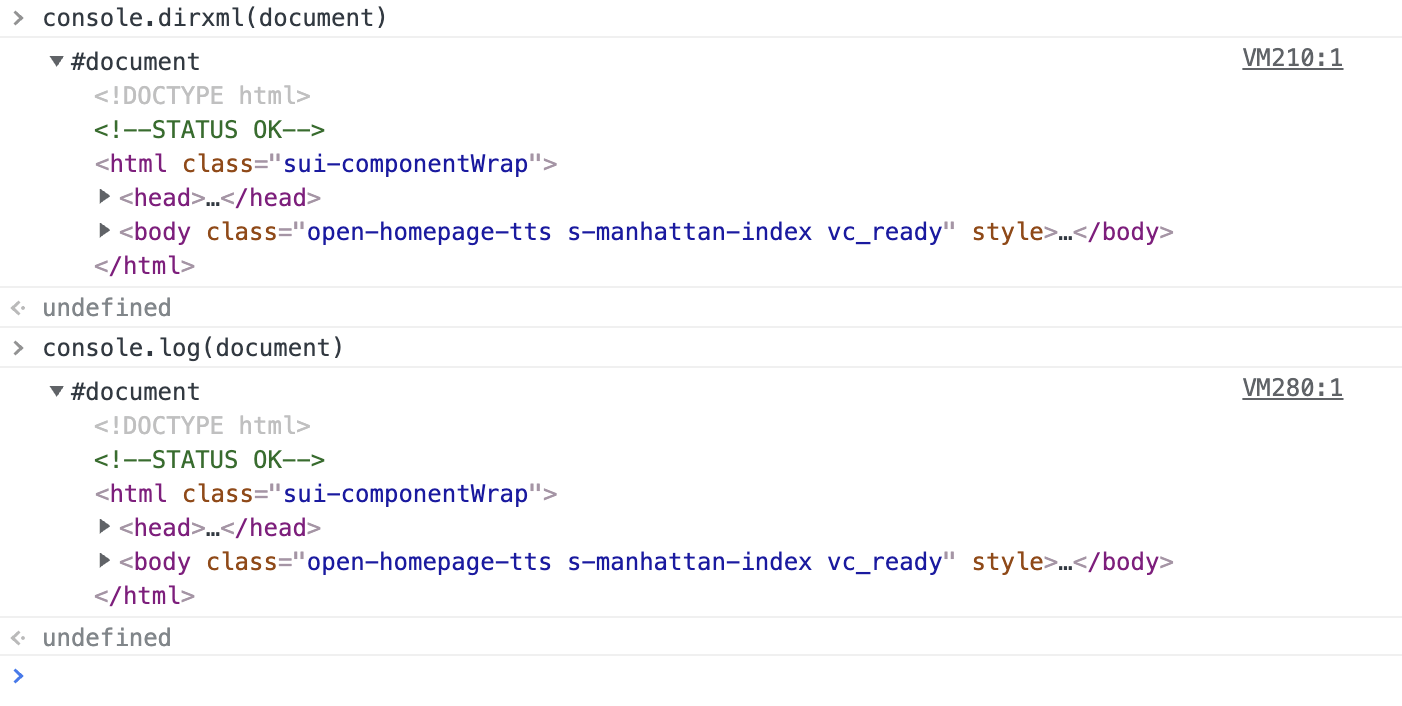Select the second html sui-componentWrap opening tag
Image resolution: width=1402 pixels, height=706 pixels.
pyautogui.click(x=325, y=494)
